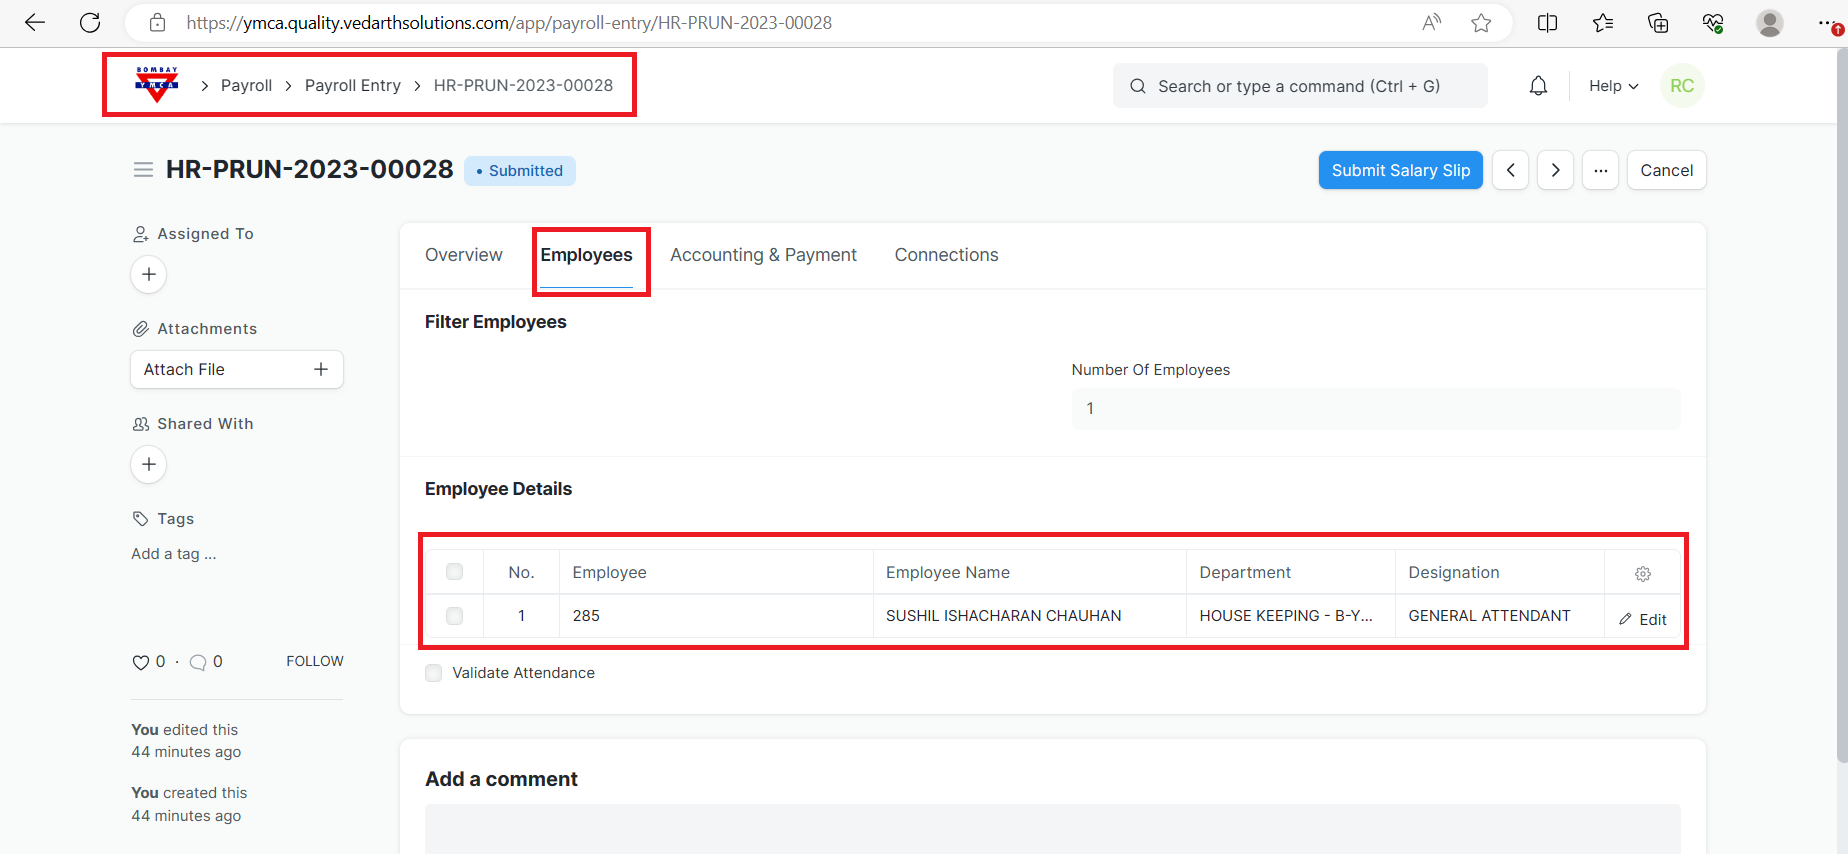Toggle select-all checkbox in table header
This screenshot has height=854, width=1848.
(455, 572)
